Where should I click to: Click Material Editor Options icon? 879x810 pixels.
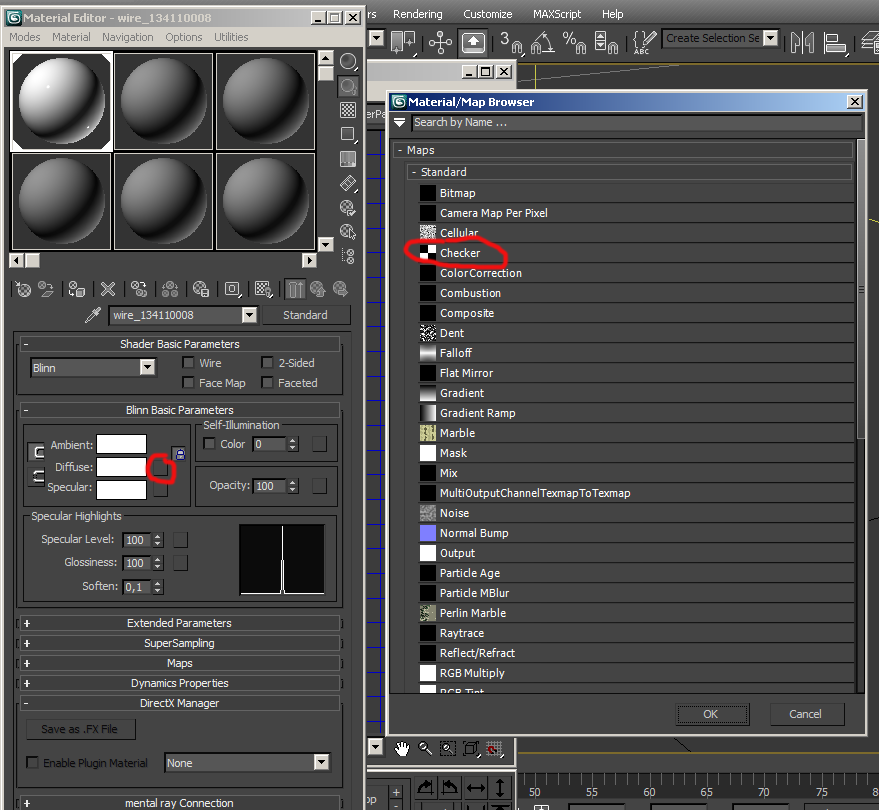point(348,208)
